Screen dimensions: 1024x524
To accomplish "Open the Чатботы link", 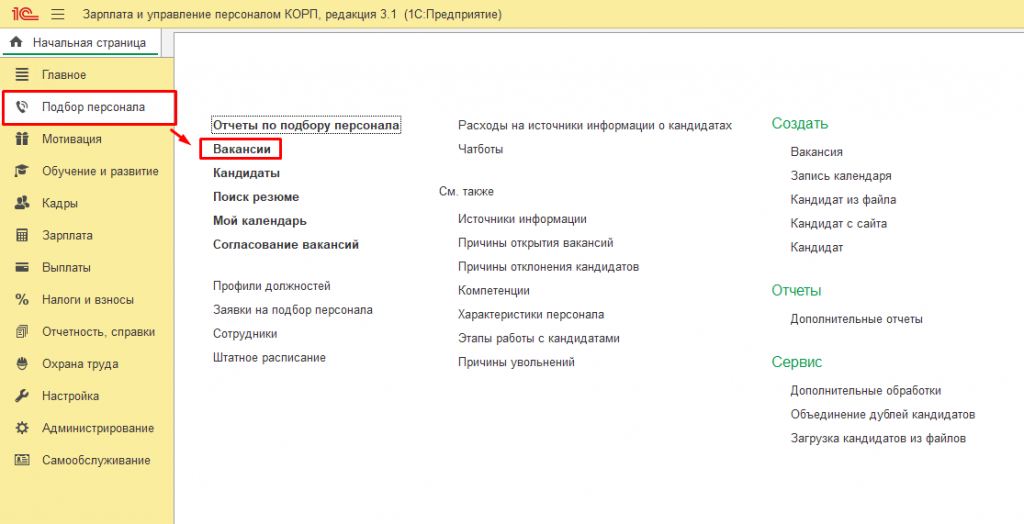I will 481,149.
